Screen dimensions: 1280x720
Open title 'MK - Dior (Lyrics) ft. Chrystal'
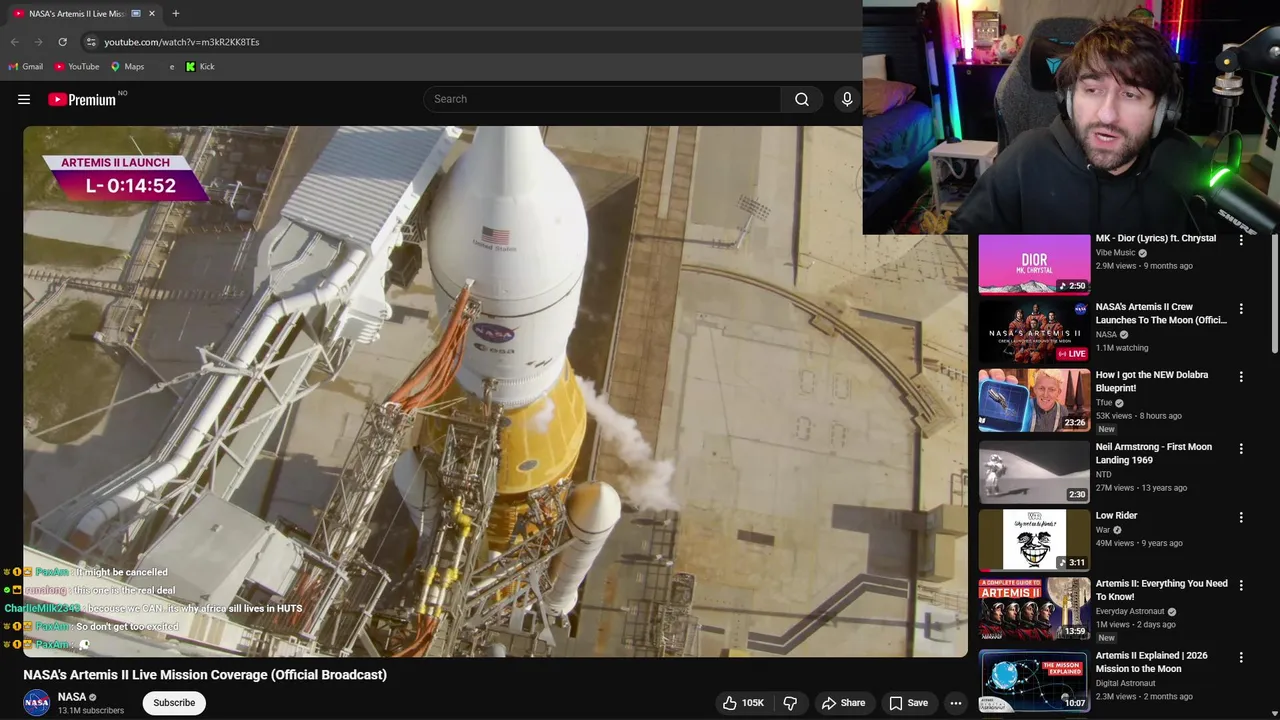[x=1156, y=239]
